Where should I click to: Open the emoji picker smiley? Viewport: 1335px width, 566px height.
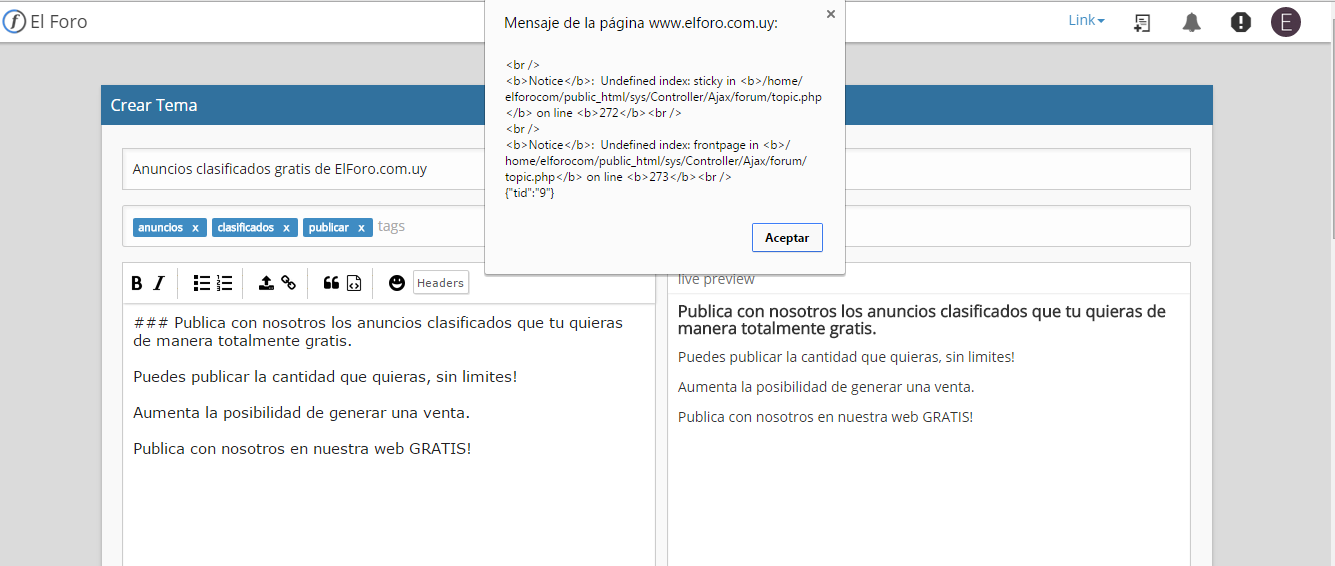point(397,283)
